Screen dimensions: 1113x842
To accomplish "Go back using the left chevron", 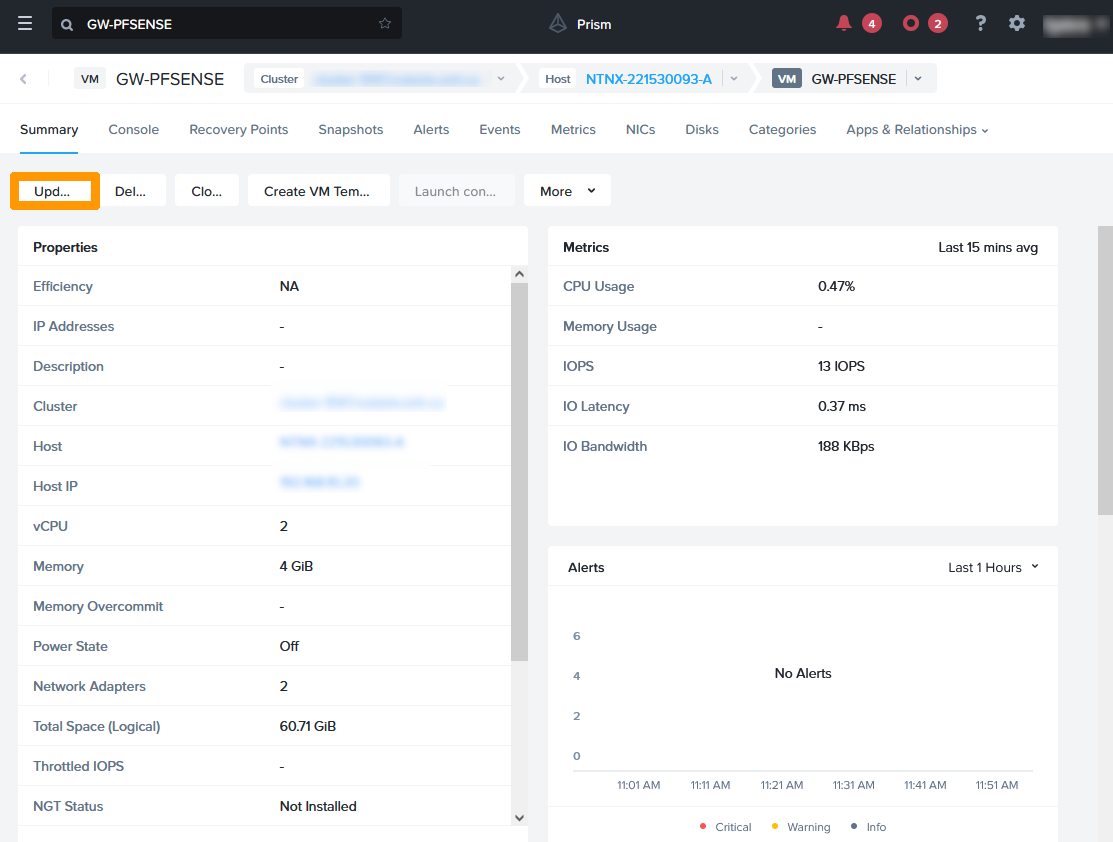I will point(24,79).
